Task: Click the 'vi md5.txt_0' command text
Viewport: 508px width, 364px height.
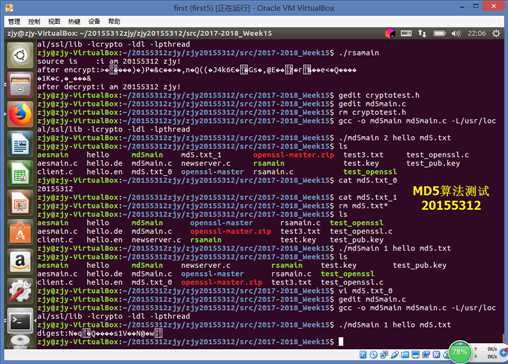Action: pyautogui.click(x=365, y=291)
